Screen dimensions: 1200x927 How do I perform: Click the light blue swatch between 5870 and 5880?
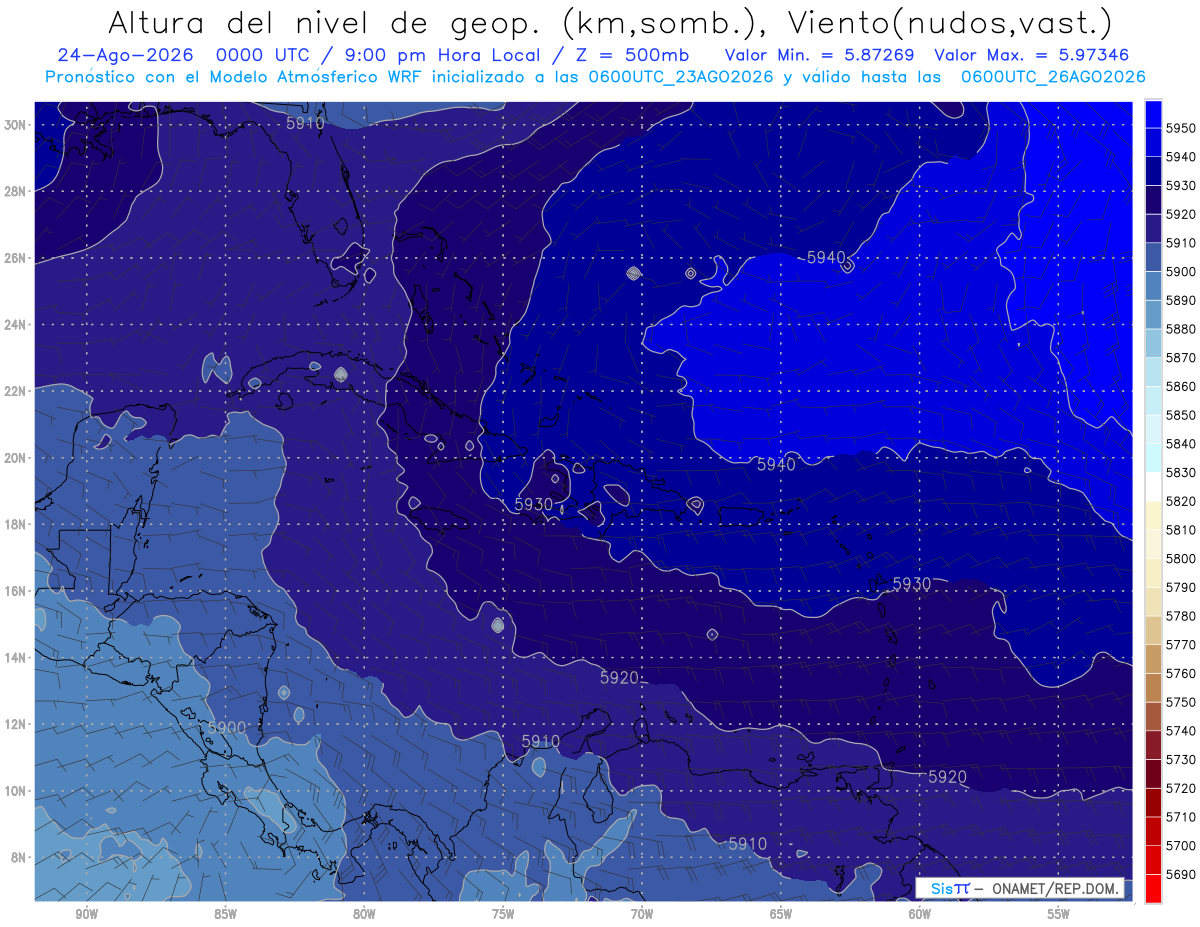1153,343
